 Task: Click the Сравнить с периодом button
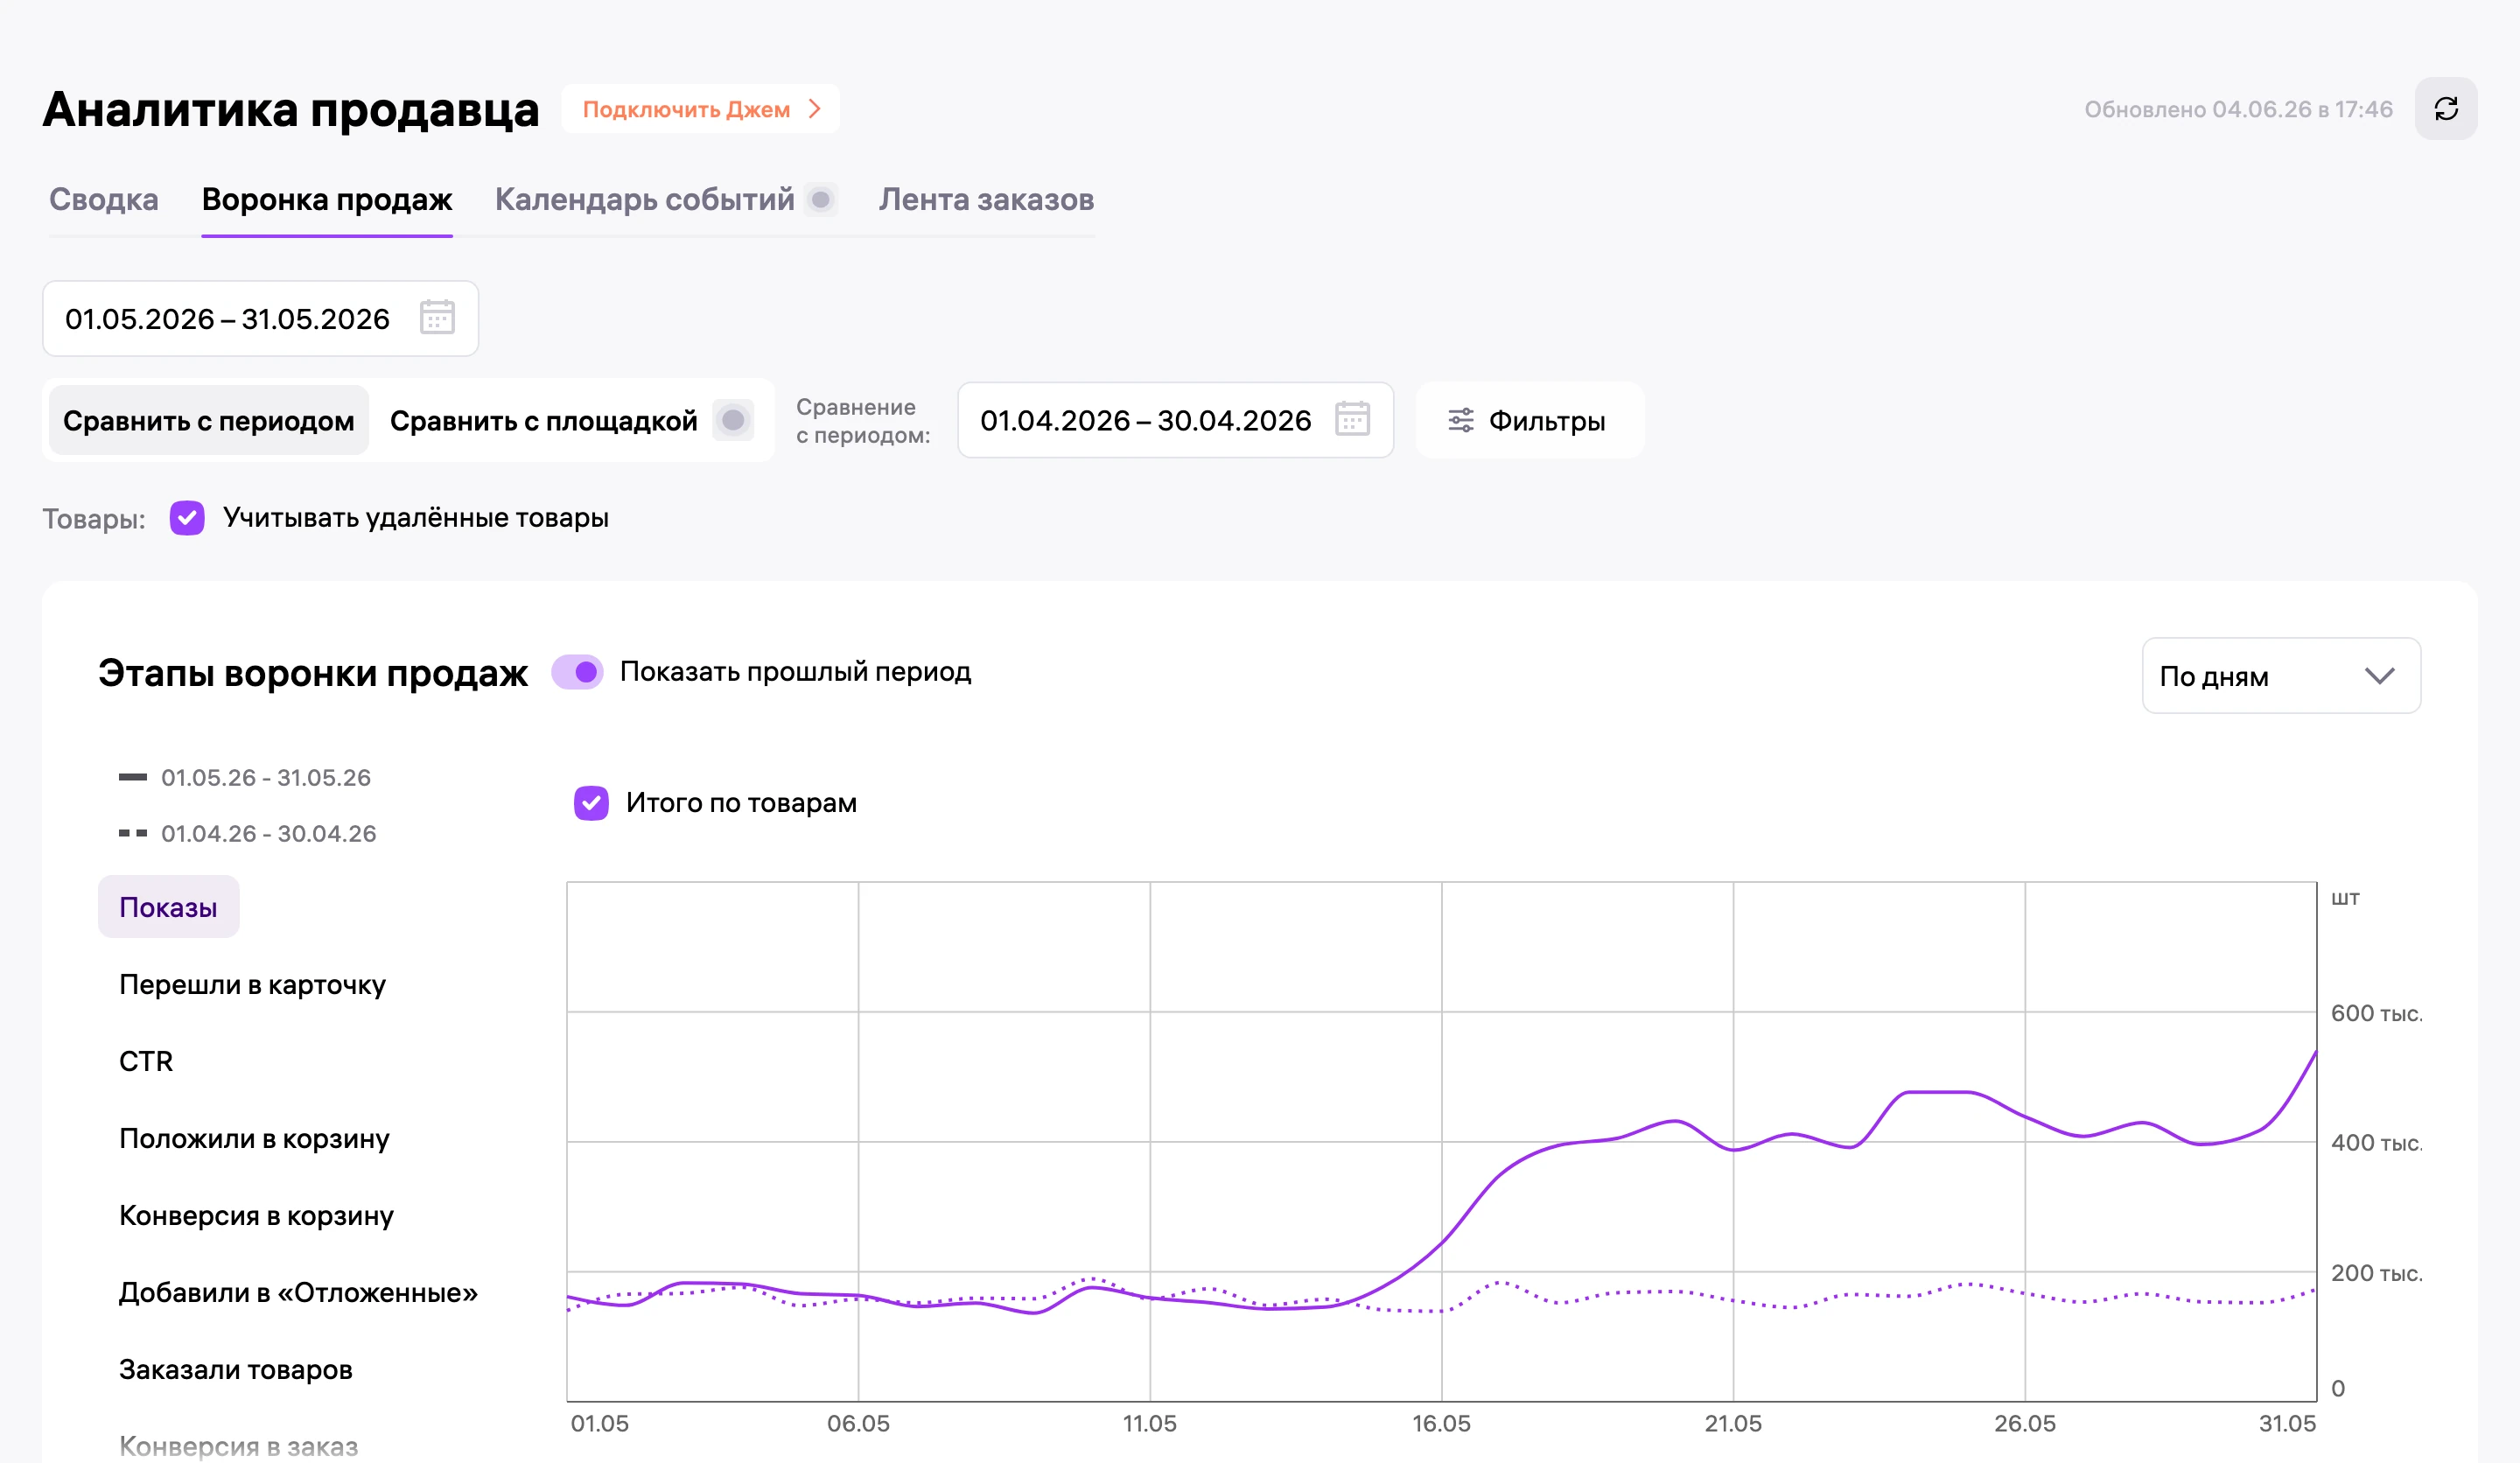tap(208, 421)
